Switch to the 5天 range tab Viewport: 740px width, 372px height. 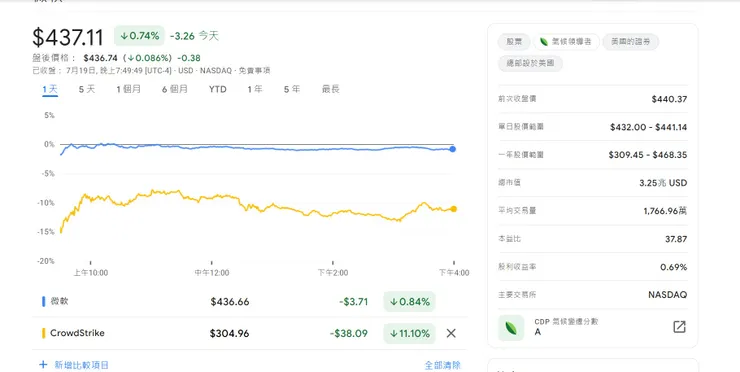pyautogui.click(x=87, y=89)
